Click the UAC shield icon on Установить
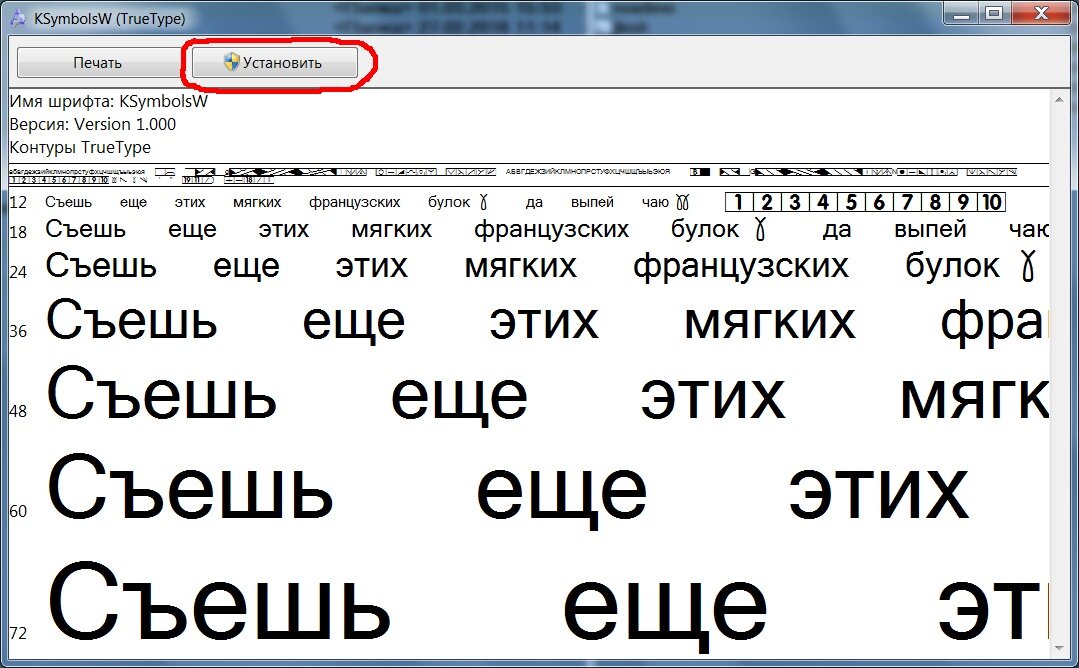 (x=231, y=61)
